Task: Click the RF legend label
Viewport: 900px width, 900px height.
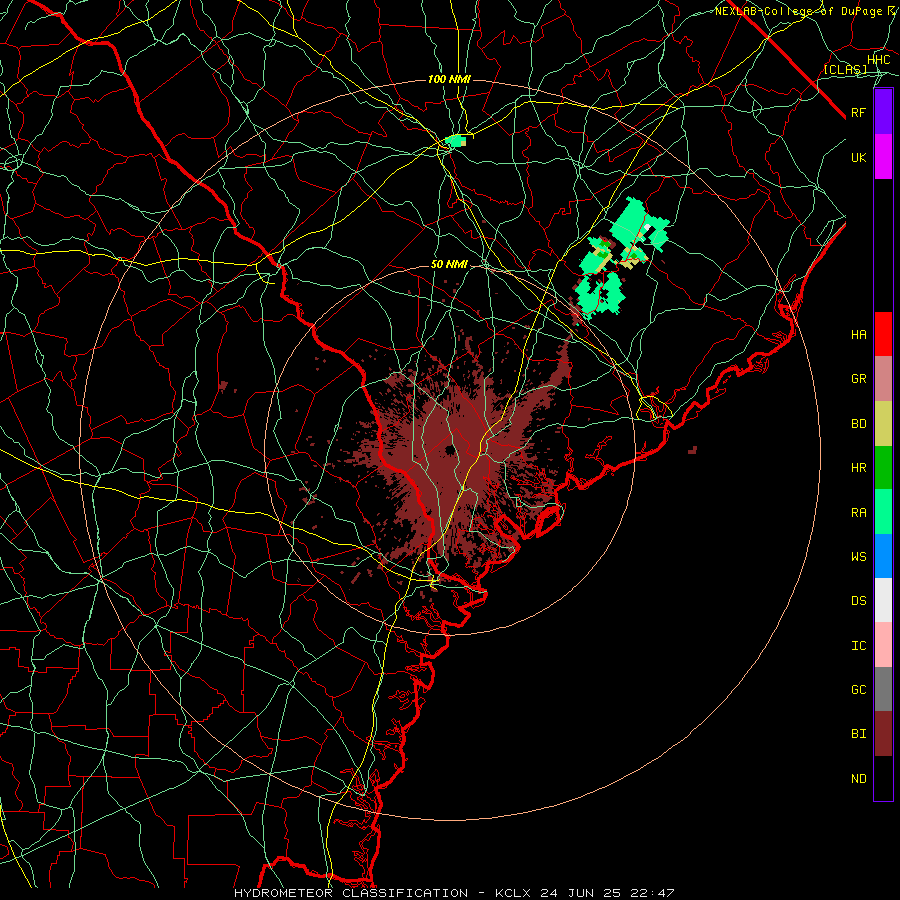Action: pos(859,112)
